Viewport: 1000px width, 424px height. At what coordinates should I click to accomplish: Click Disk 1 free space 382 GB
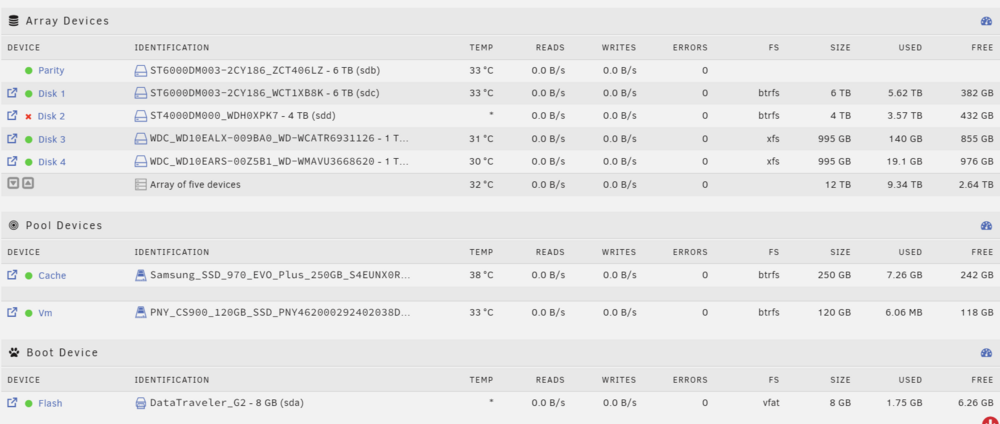point(977,94)
